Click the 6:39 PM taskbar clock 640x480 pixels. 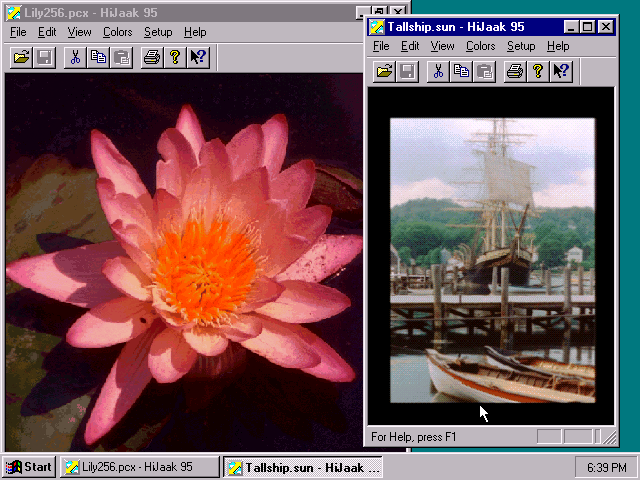coord(606,467)
